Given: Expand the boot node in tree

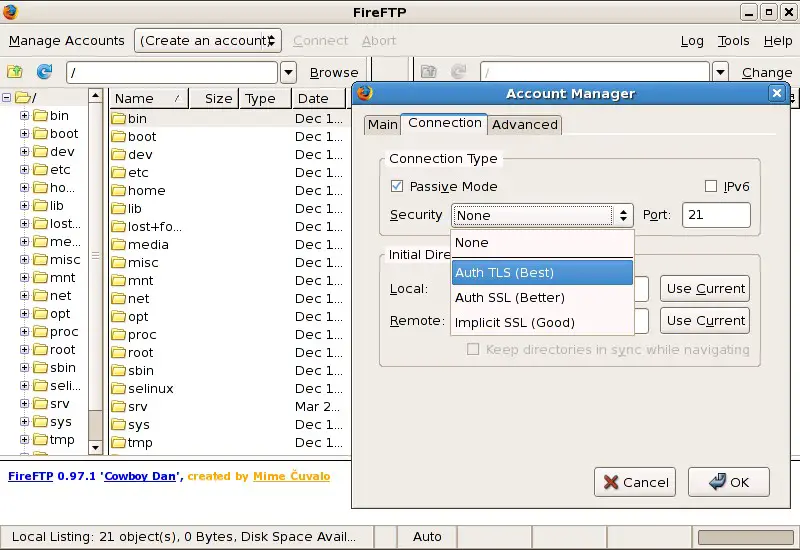Looking at the screenshot, I should coord(24,134).
